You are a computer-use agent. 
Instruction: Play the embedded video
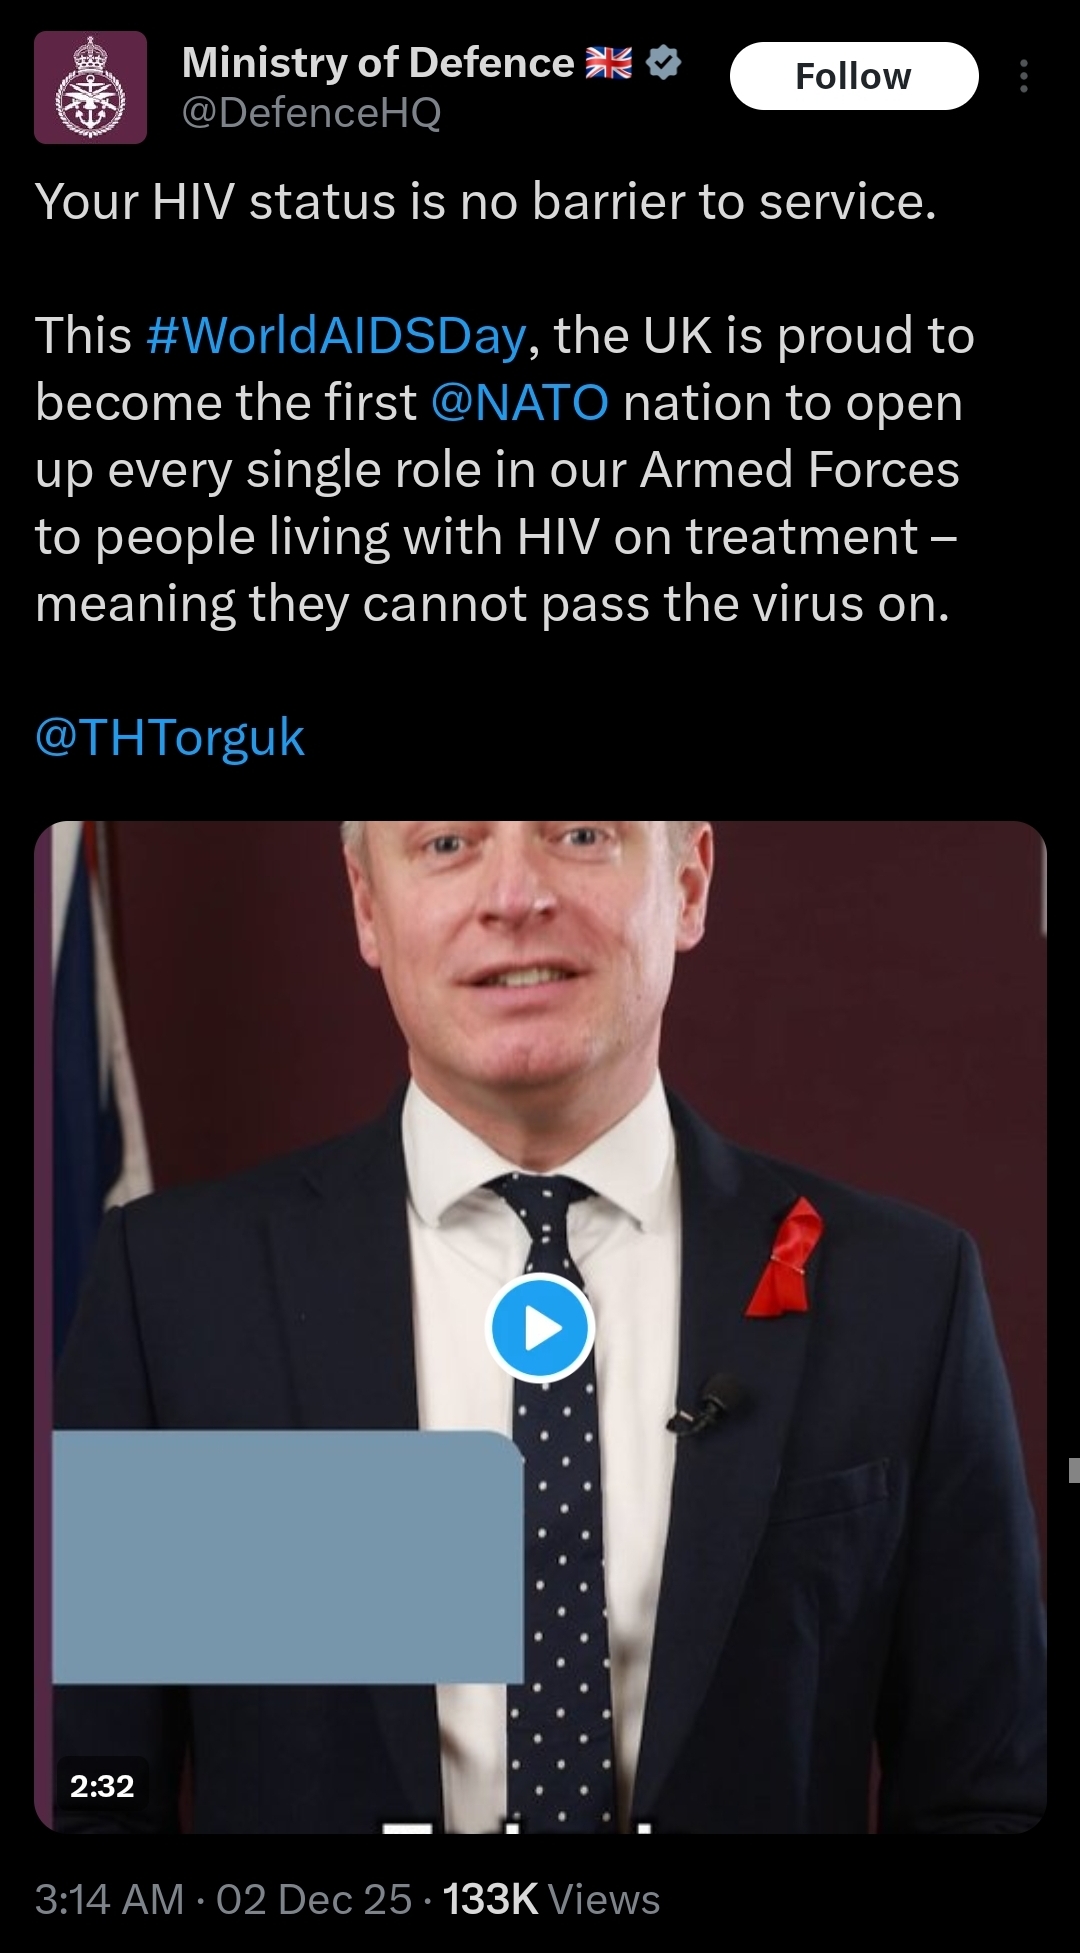click(x=540, y=1328)
